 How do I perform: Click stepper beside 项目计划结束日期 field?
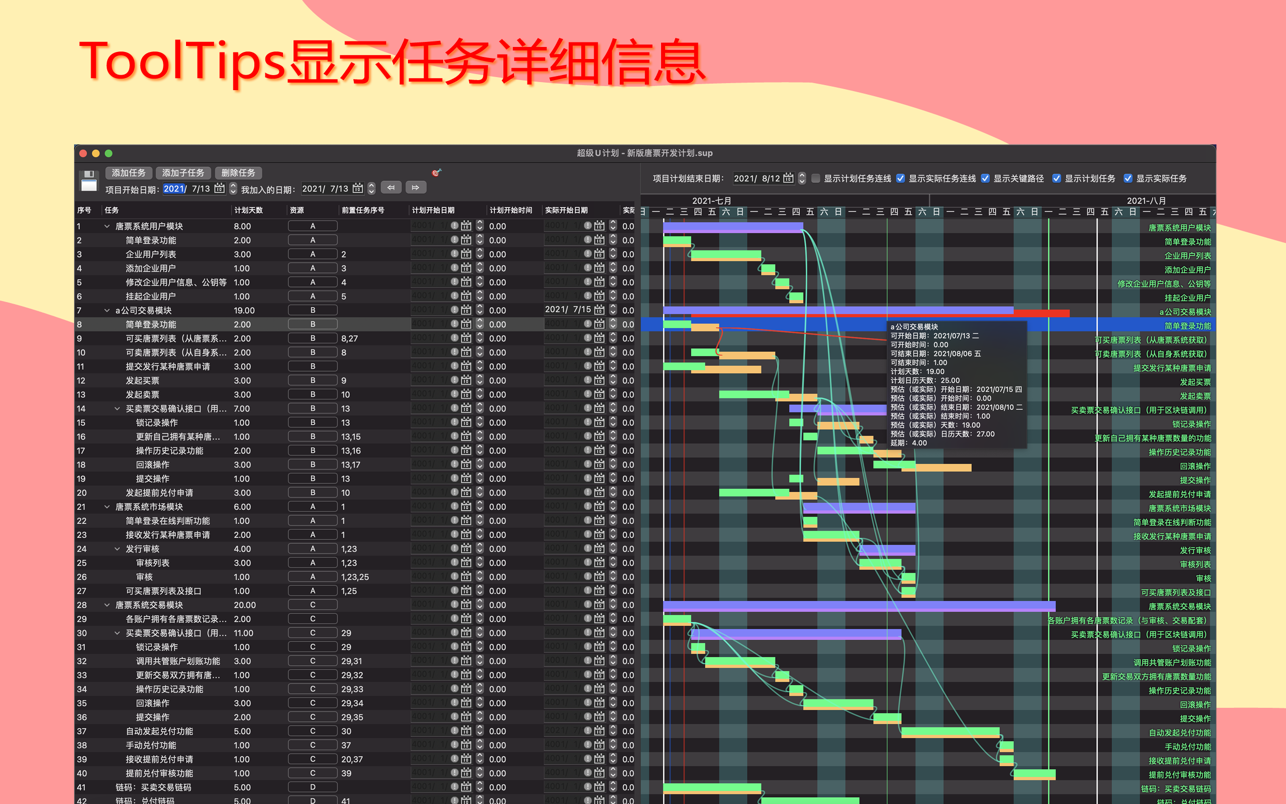pyautogui.click(x=802, y=178)
